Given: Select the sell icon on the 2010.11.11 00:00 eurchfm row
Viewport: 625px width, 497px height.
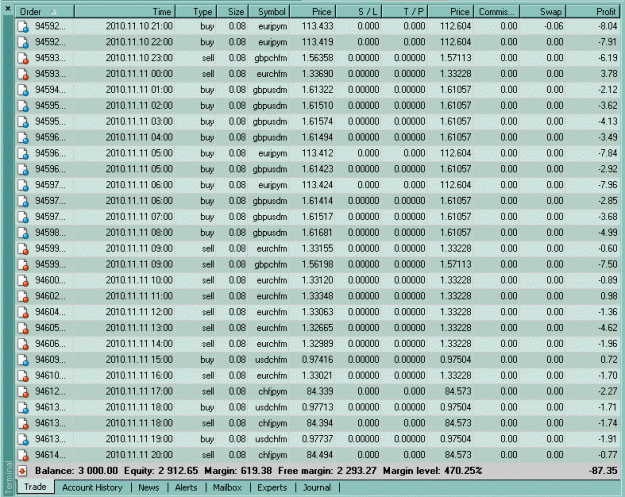Looking at the screenshot, I should point(23,74).
